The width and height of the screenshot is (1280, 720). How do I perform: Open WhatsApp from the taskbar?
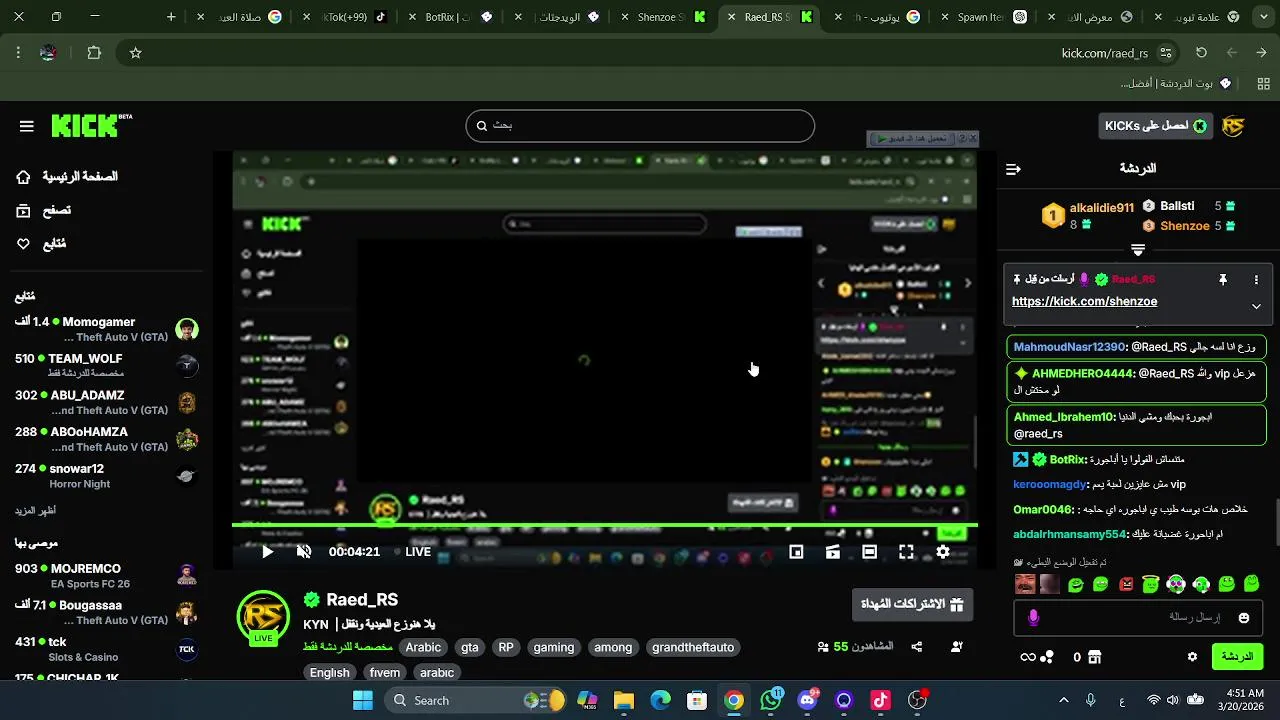[771, 700]
